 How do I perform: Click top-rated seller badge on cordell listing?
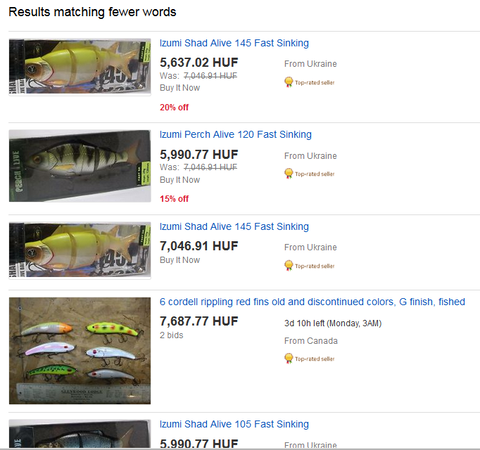pyautogui.click(x=309, y=358)
